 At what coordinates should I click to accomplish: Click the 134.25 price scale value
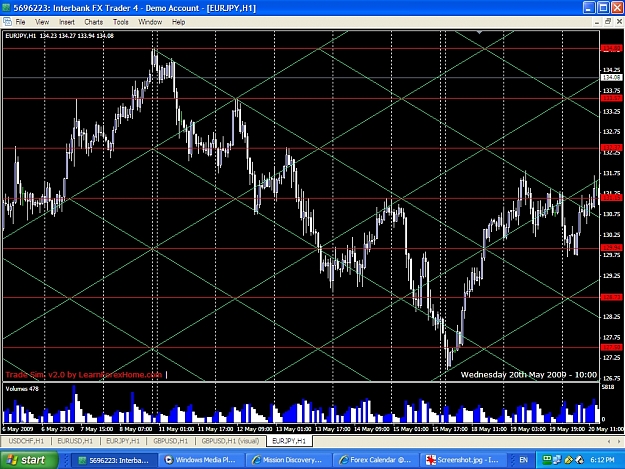(x=612, y=70)
